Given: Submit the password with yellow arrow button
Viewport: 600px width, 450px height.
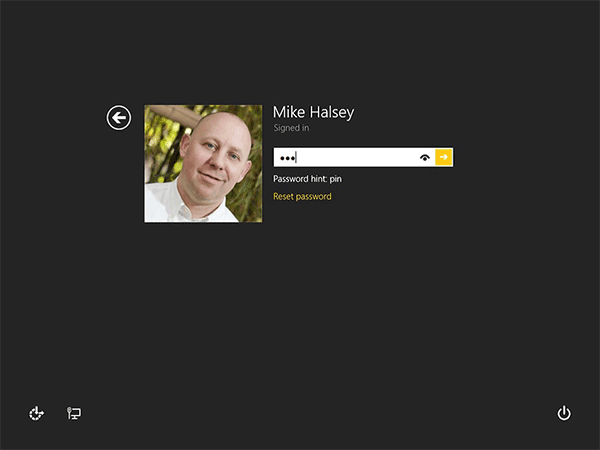Looking at the screenshot, I should [x=444, y=157].
